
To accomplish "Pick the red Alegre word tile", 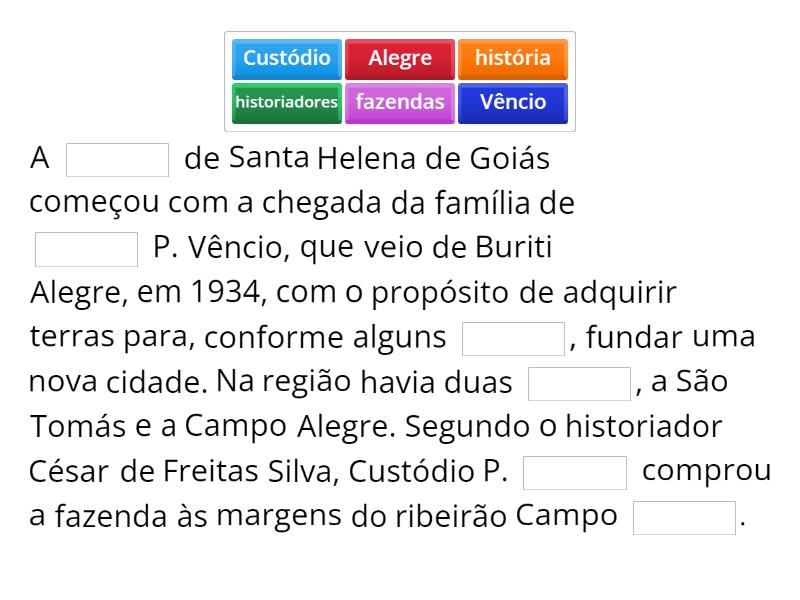I will tap(400, 59).
